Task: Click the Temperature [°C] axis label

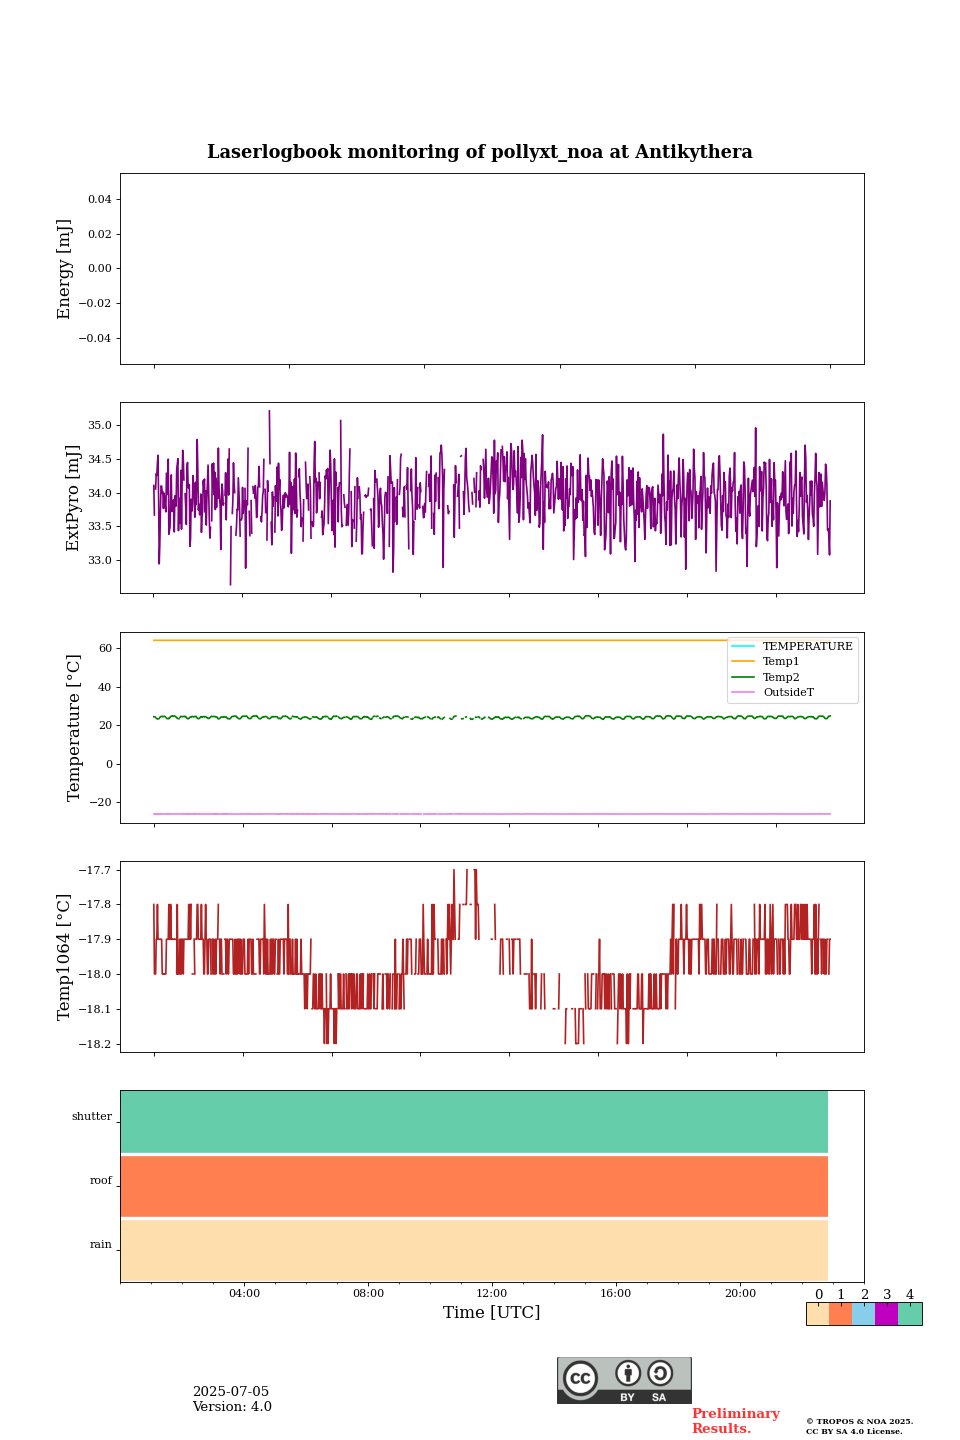Action: tap(74, 727)
